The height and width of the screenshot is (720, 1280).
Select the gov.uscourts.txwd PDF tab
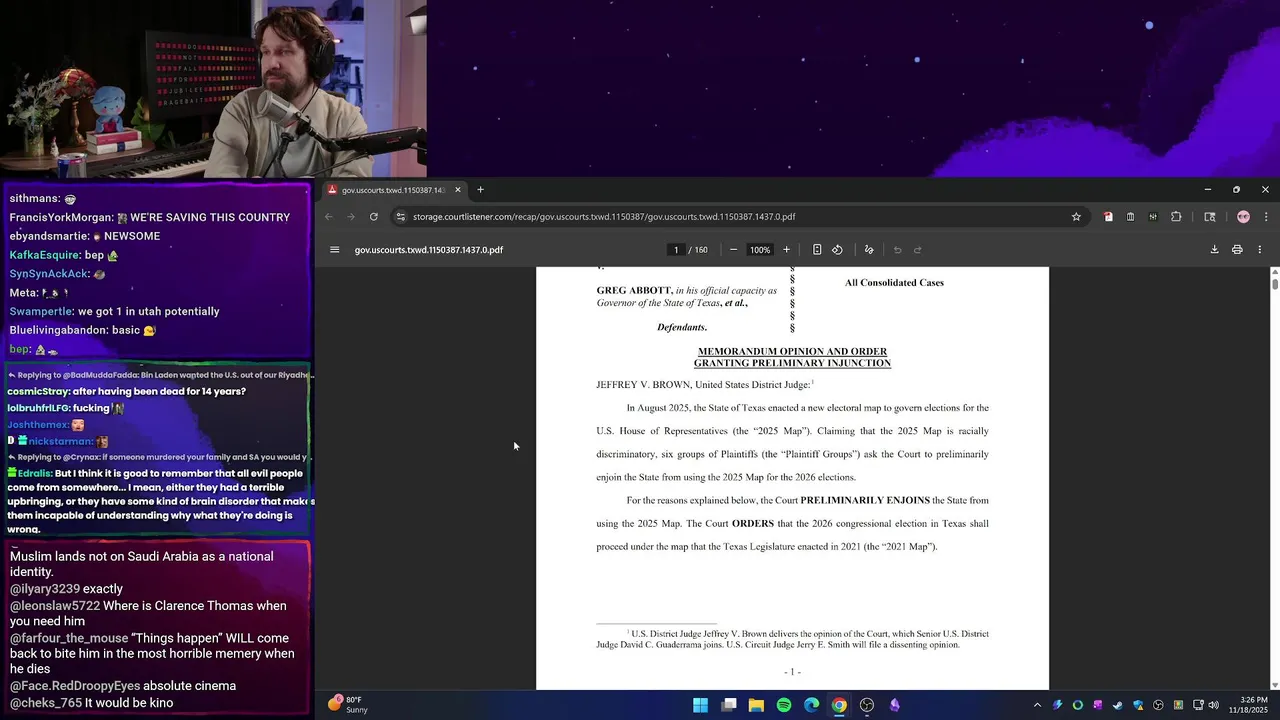pos(394,190)
